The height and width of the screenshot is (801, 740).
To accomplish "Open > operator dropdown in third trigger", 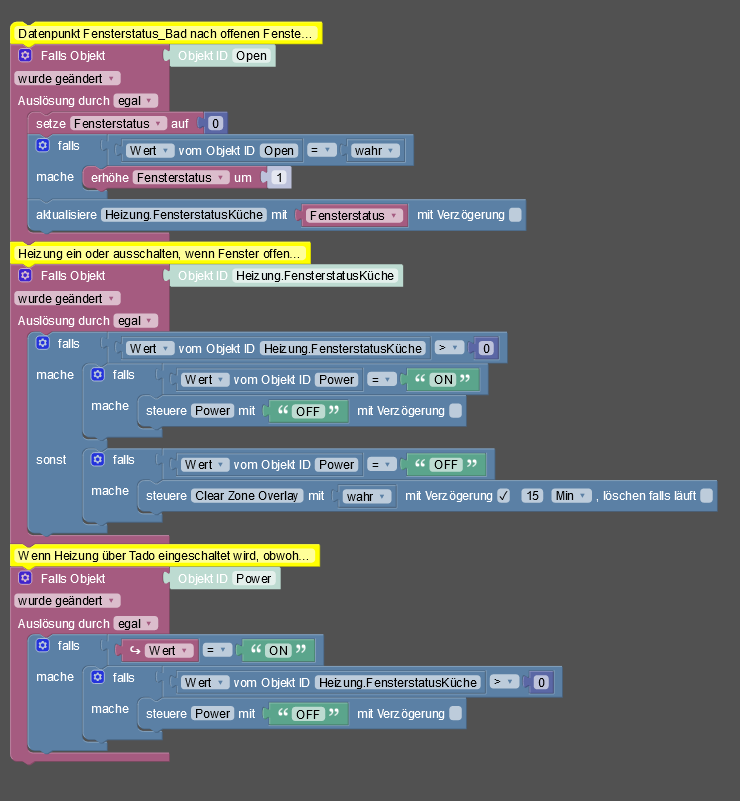I will (505, 681).
